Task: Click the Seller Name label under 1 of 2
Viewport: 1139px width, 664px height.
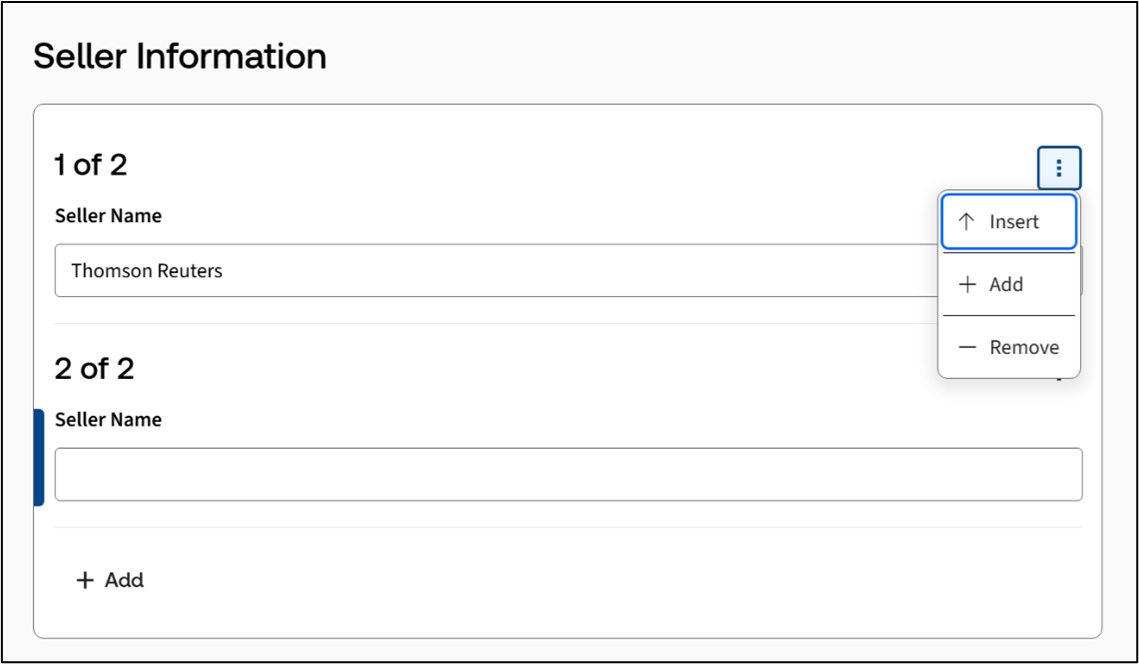Action: 108,216
